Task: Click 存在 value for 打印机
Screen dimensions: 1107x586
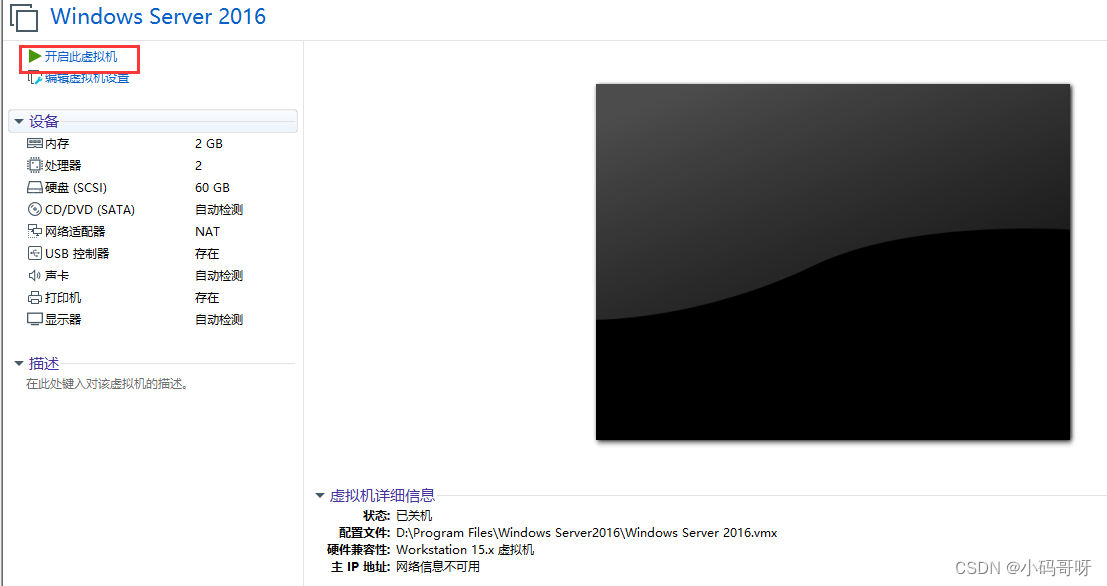Action: pyautogui.click(x=207, y=298)
